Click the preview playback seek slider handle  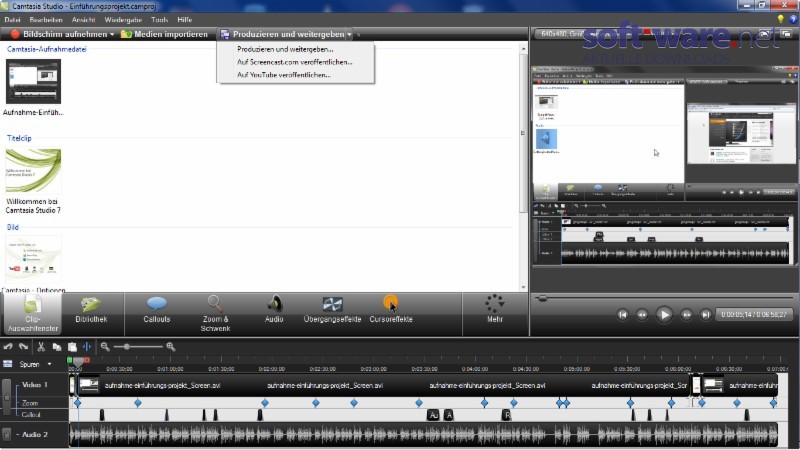click(x=542, y=298)
